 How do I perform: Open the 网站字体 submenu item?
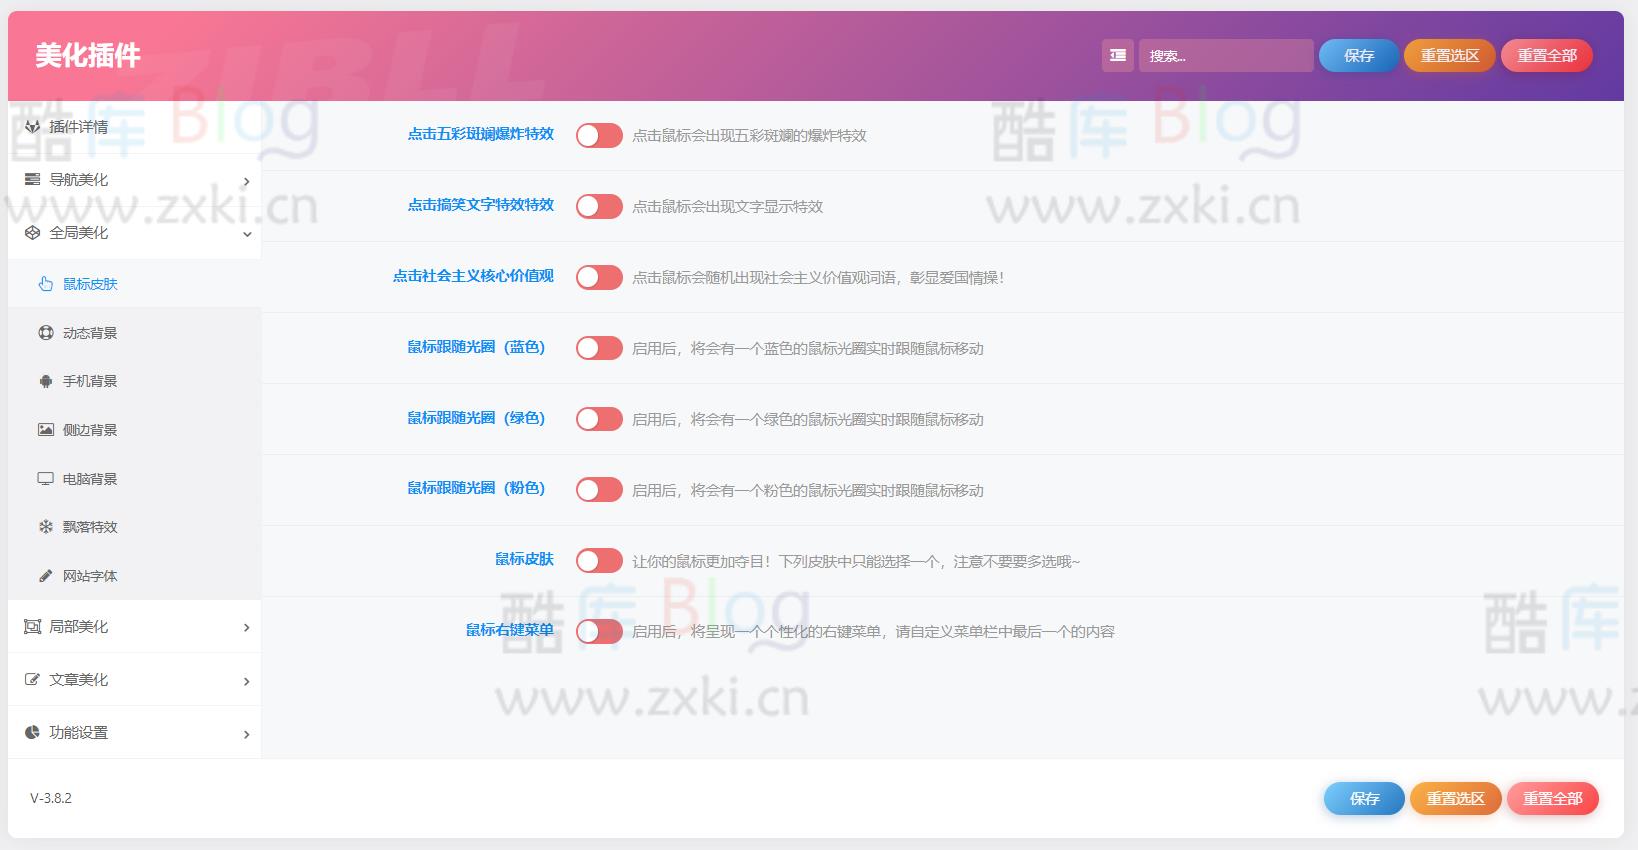(134, 576)
